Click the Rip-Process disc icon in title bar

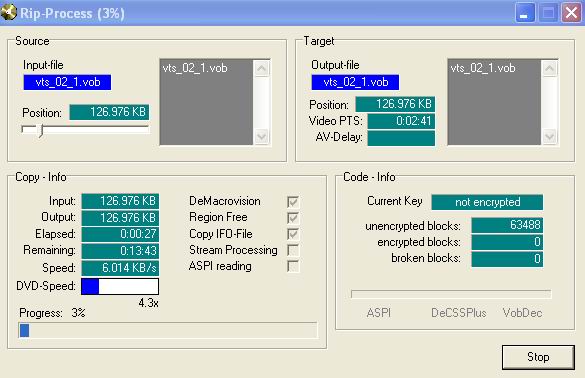[8, 12]
